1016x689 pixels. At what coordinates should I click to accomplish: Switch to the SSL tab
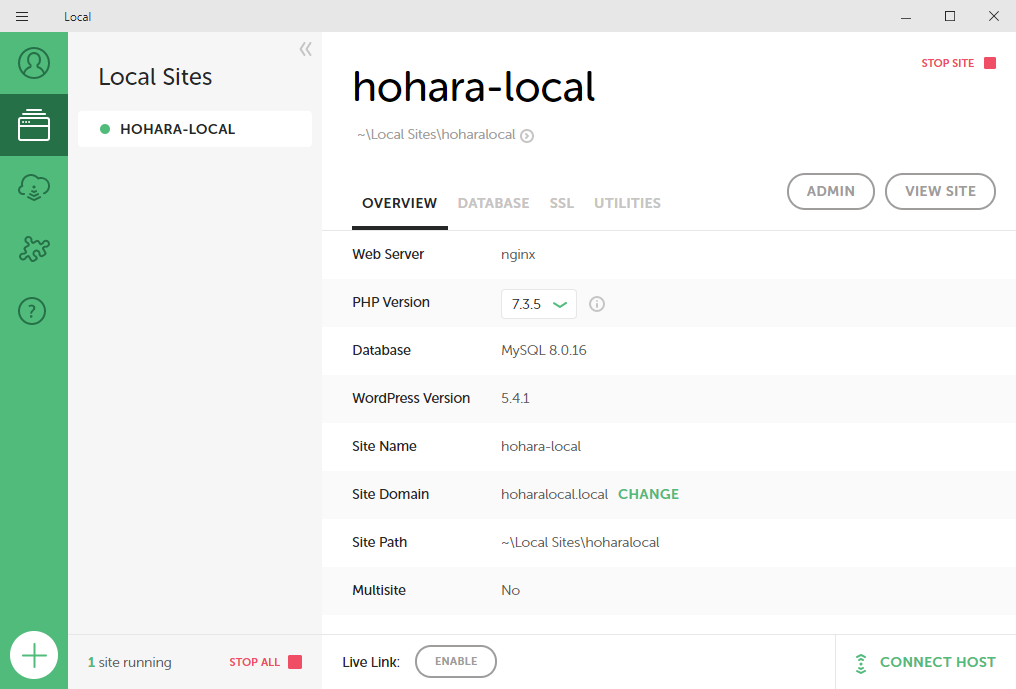pyautogui.click(x=562, y=203)
